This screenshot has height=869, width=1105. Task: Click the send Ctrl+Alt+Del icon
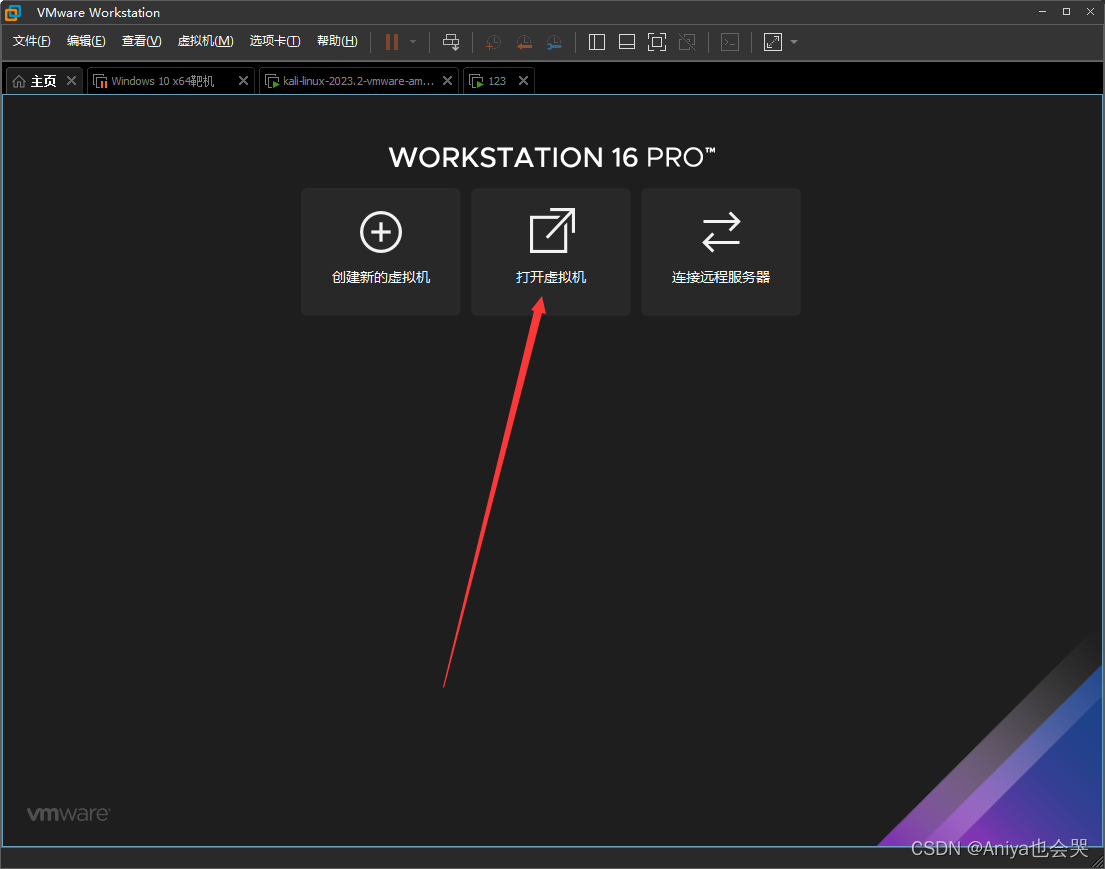(x=451, y=42)
